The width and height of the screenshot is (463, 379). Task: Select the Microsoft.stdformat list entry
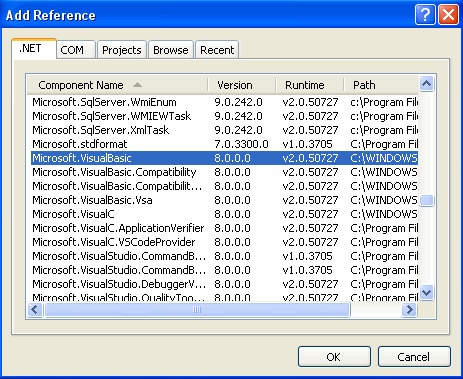224,144
